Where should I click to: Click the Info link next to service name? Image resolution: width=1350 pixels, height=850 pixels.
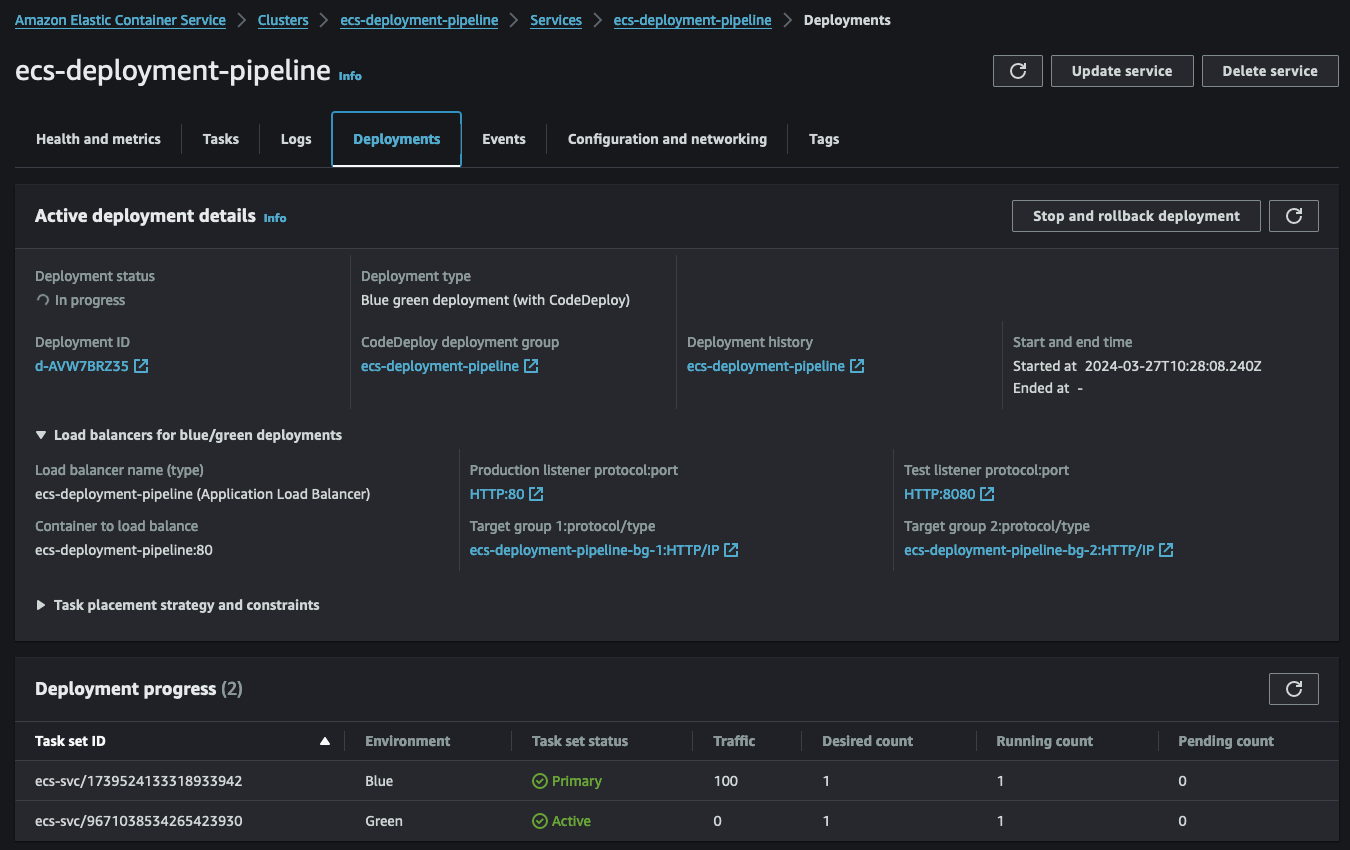pyautogui.click(x=350, y=76)
